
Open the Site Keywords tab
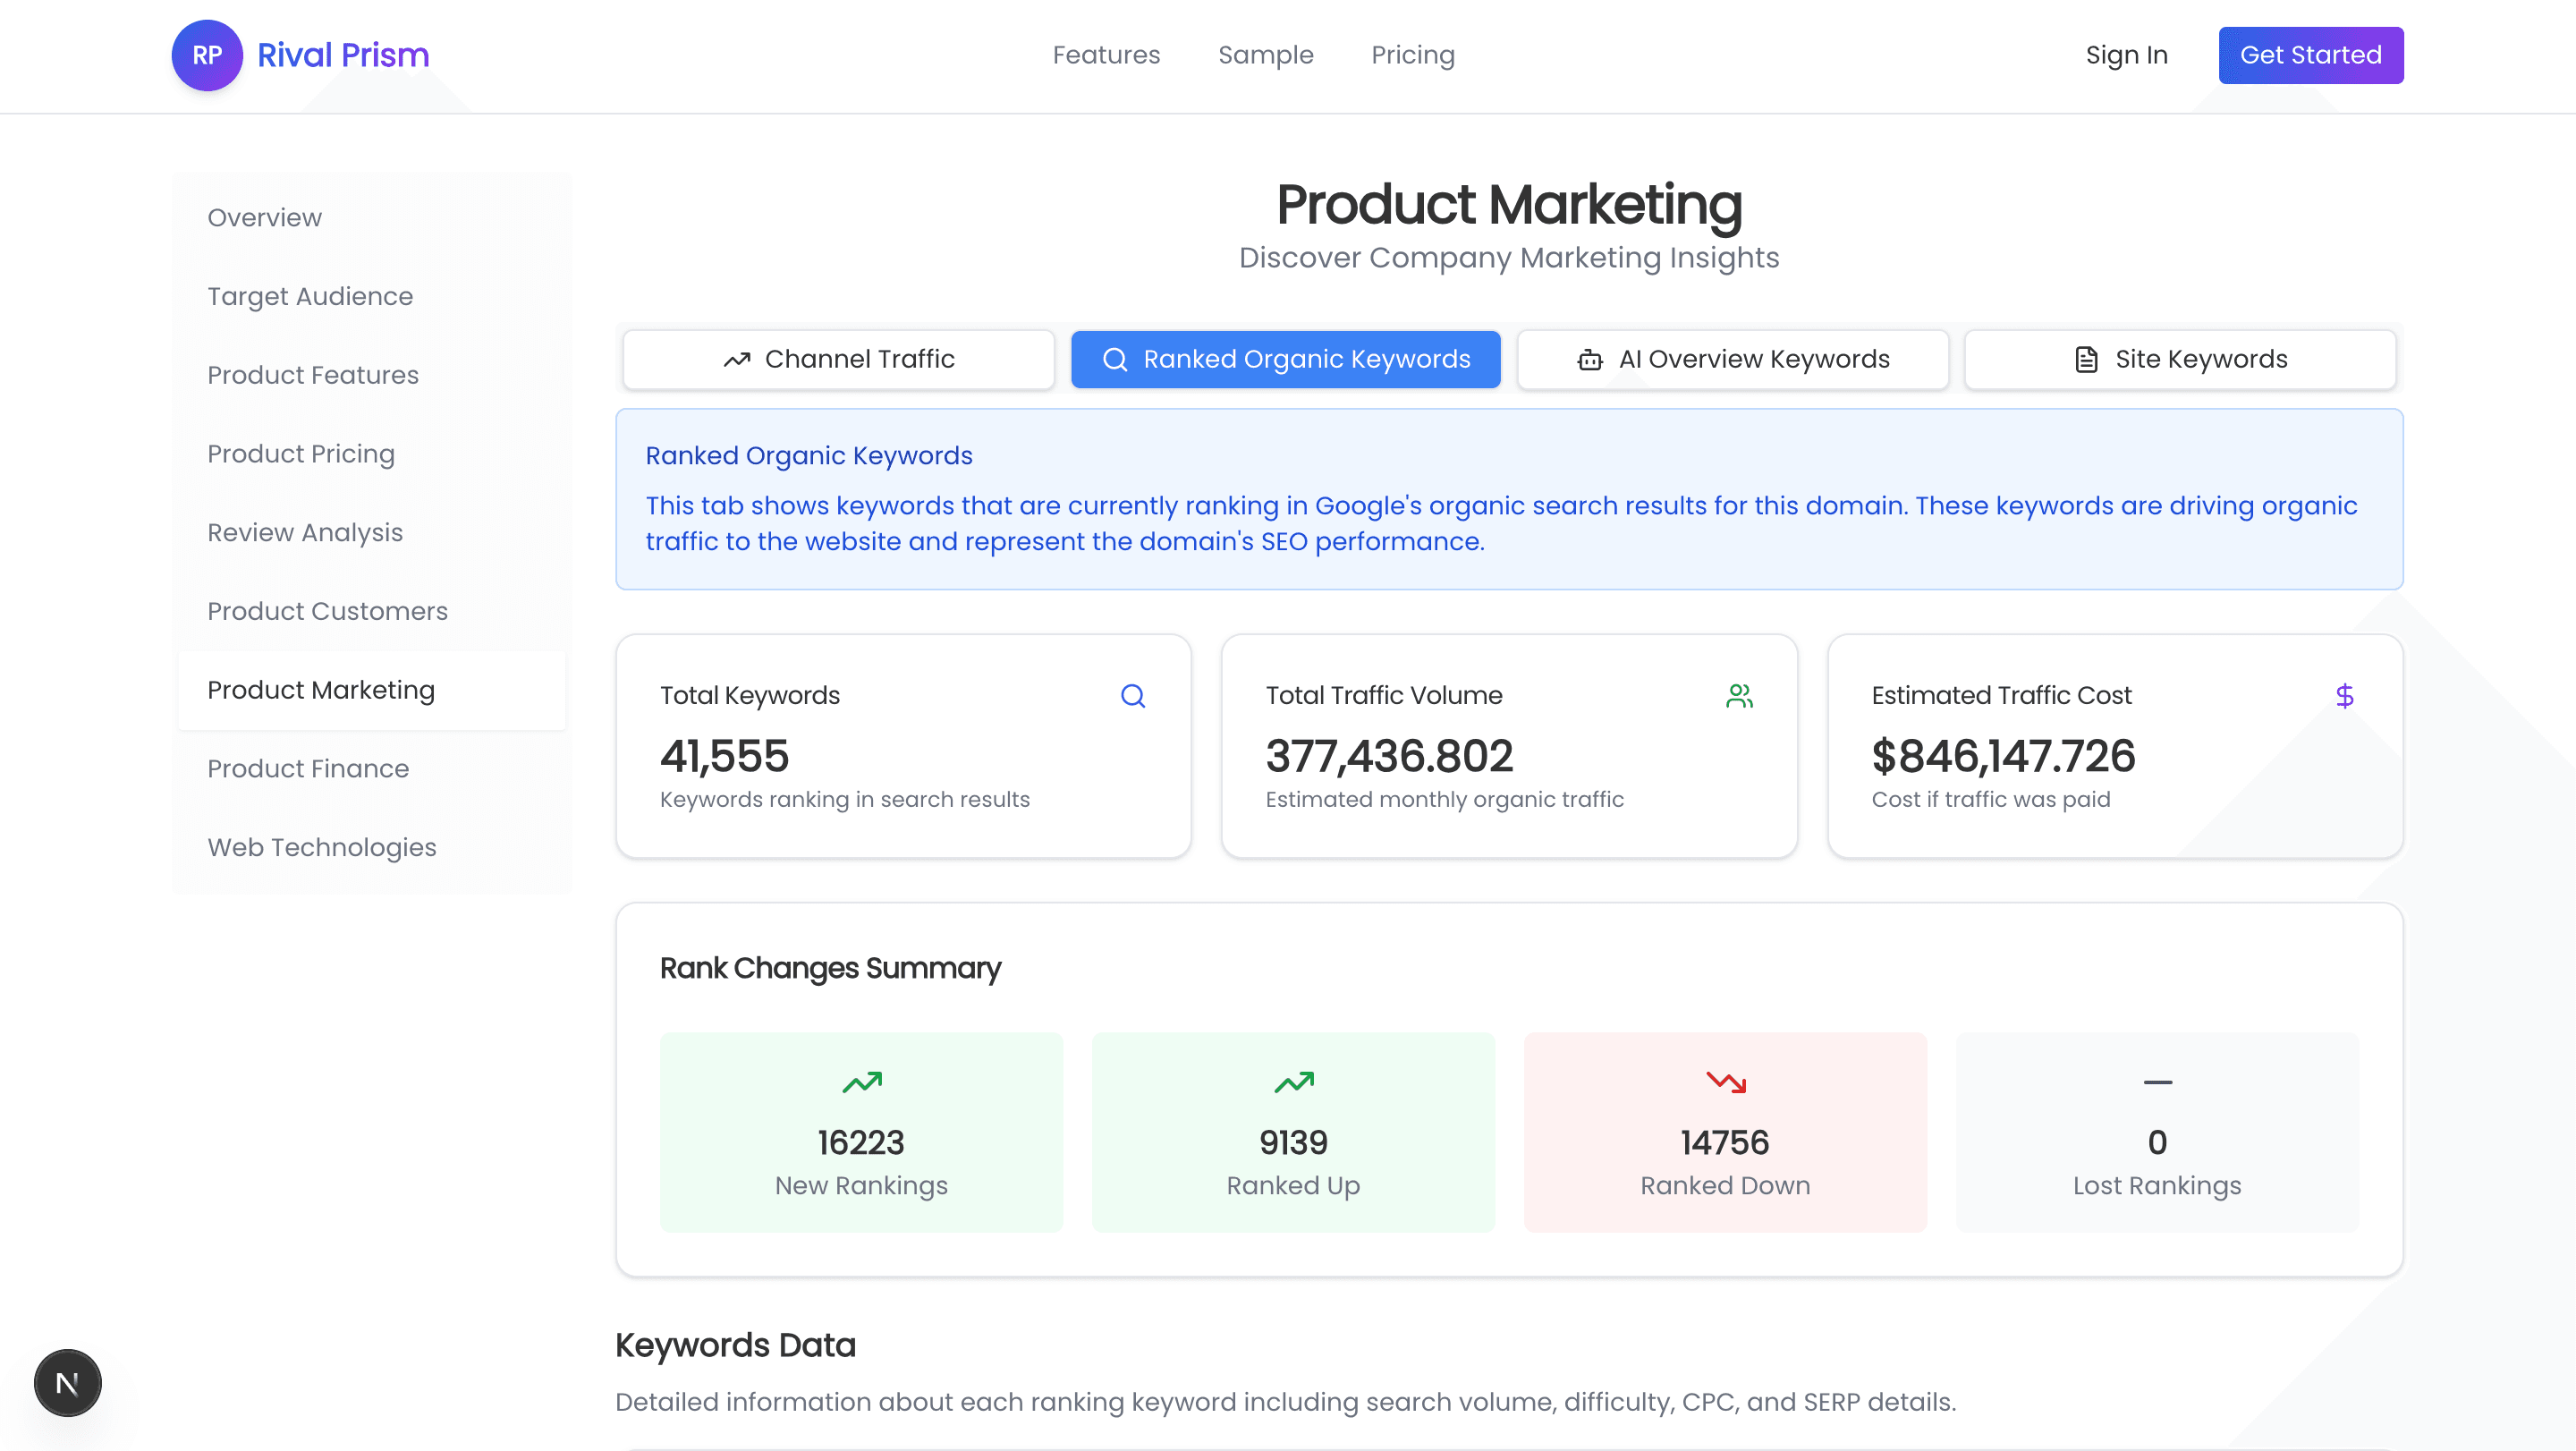pos(2180,358)
